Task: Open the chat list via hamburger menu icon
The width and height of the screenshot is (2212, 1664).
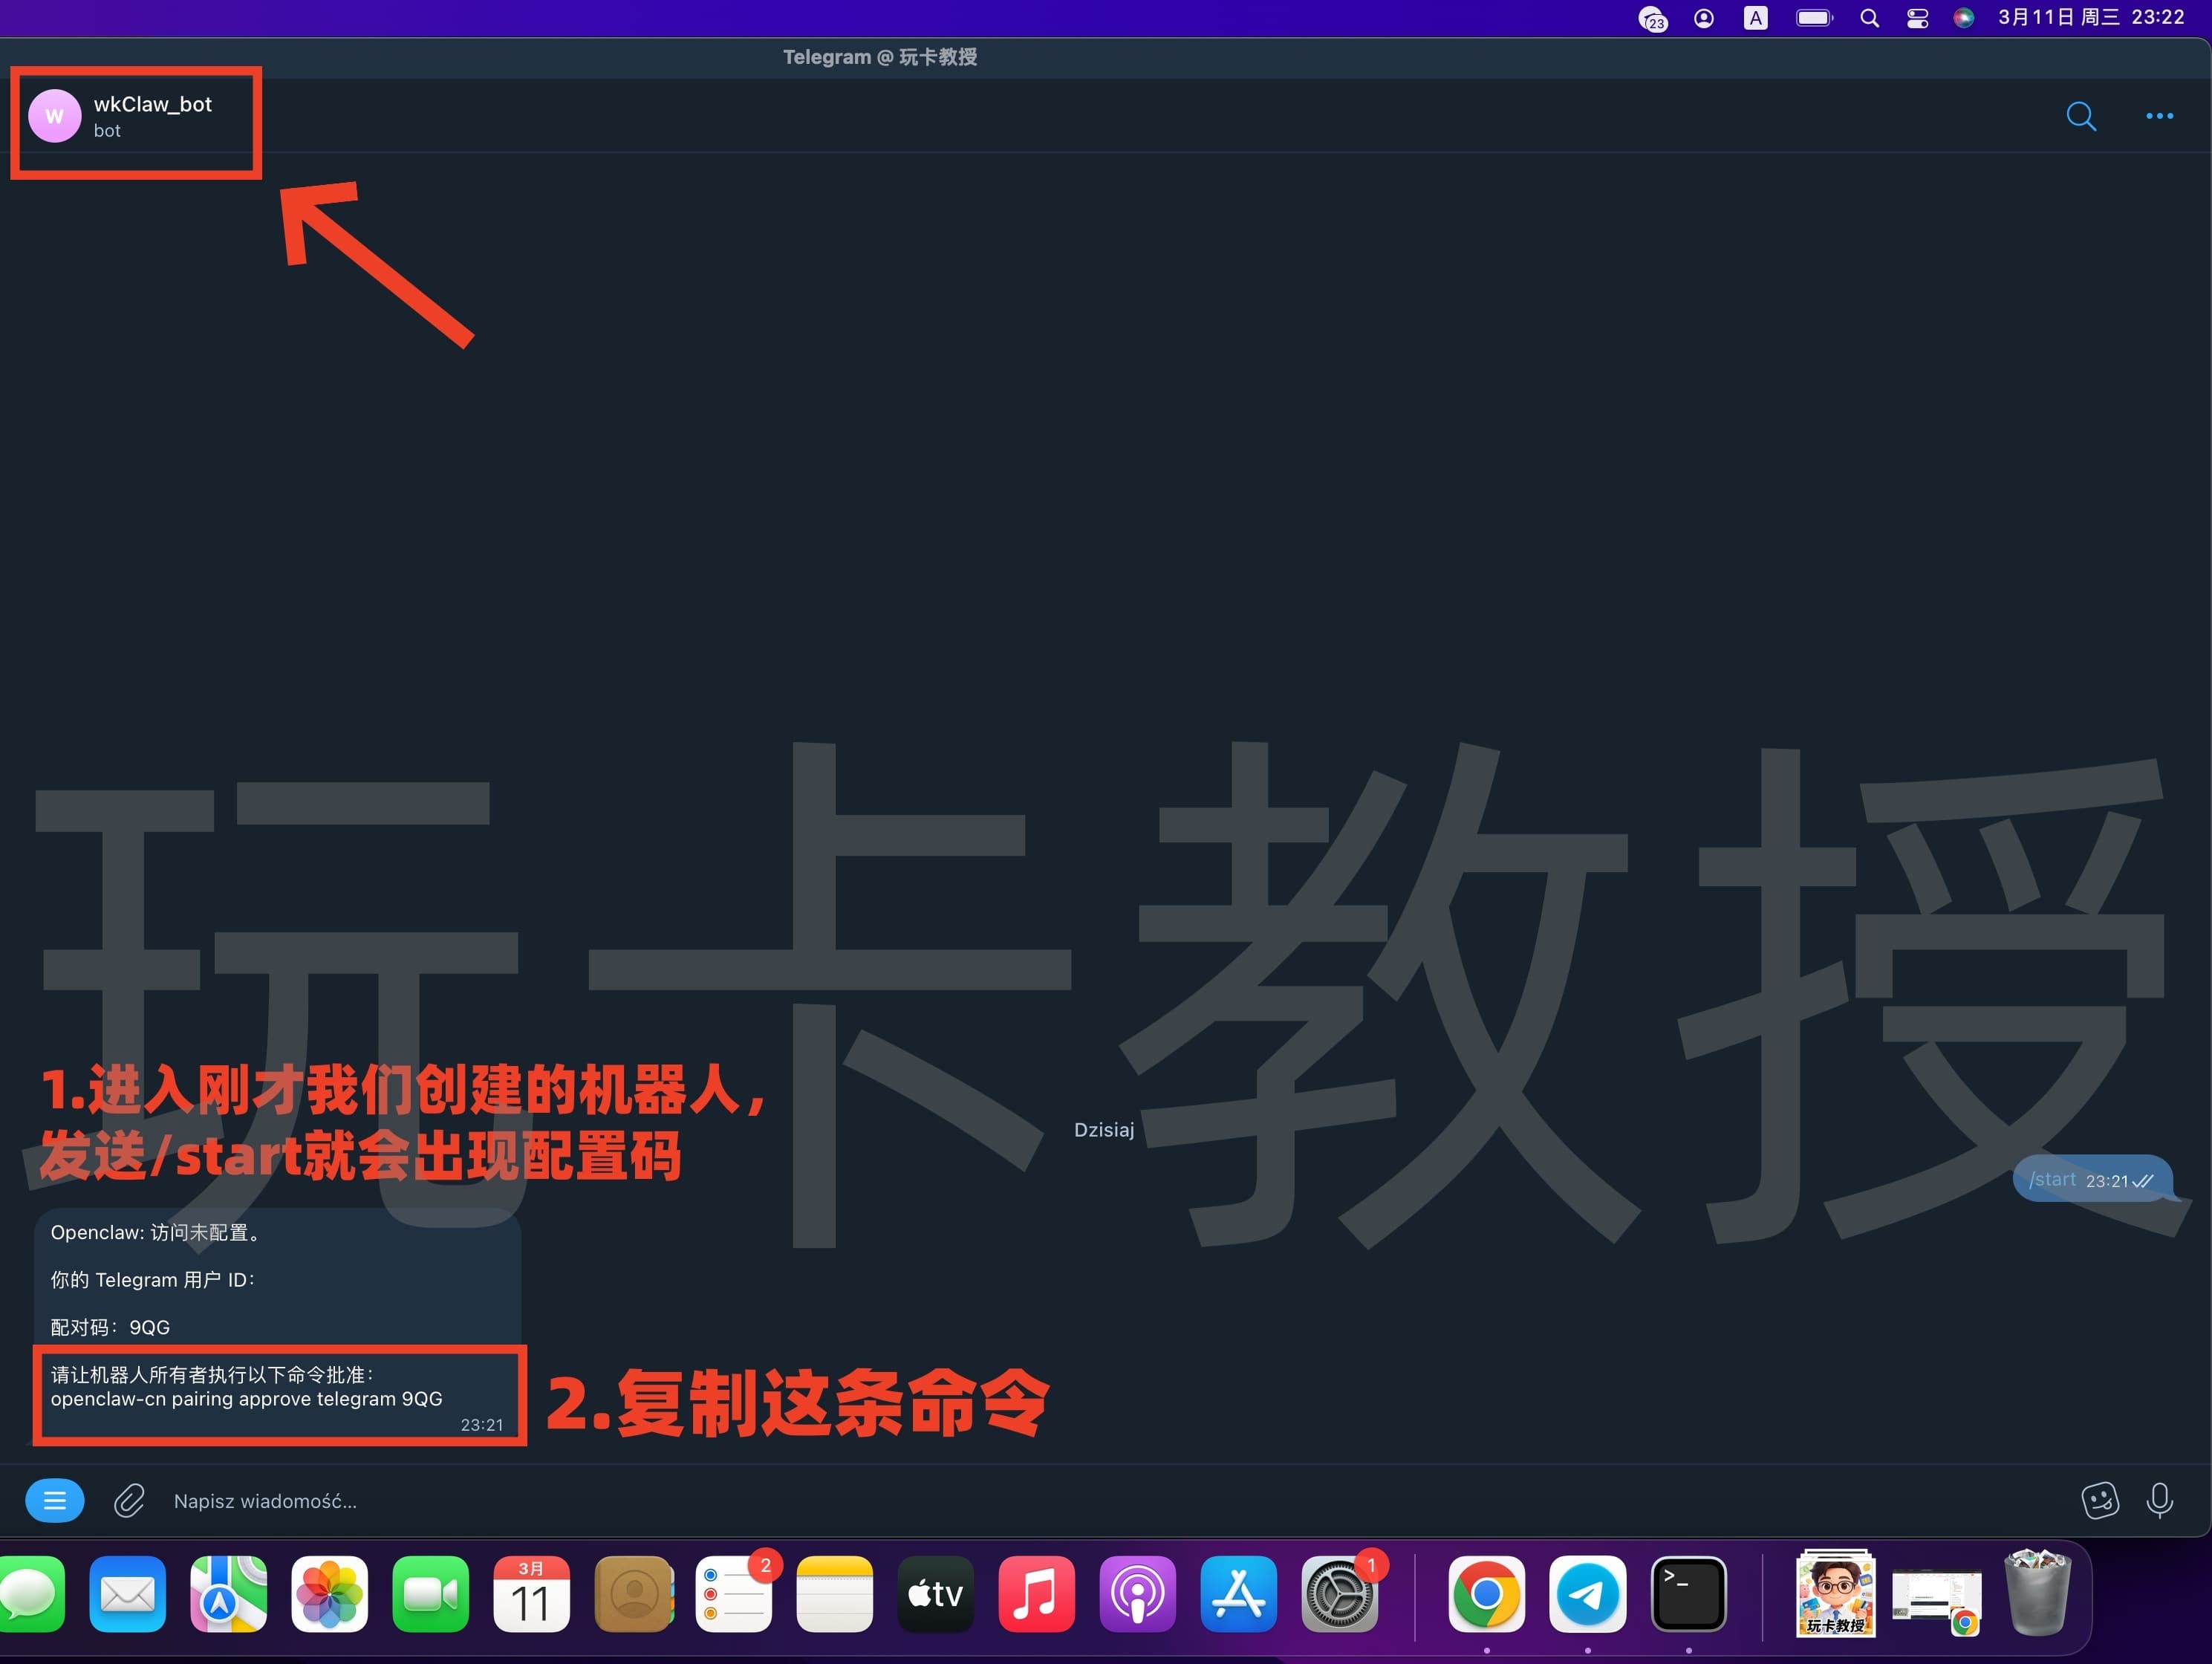Action: coord(54,1500)
